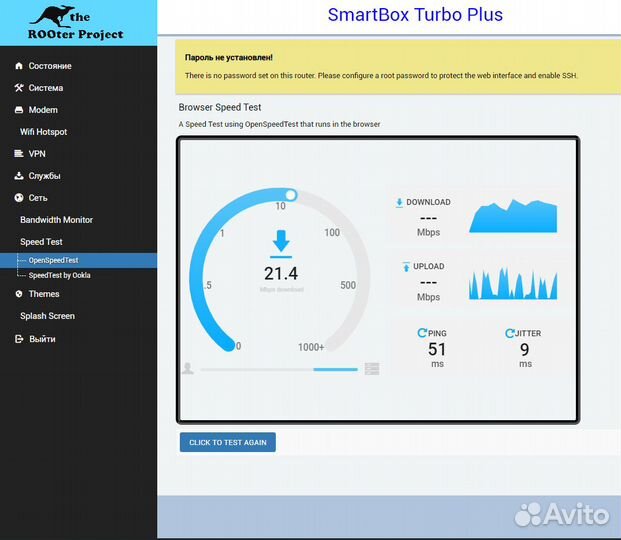Click the jitter value 9
Viewport: 621px width, 540px height.
click(x=525, y=349)
